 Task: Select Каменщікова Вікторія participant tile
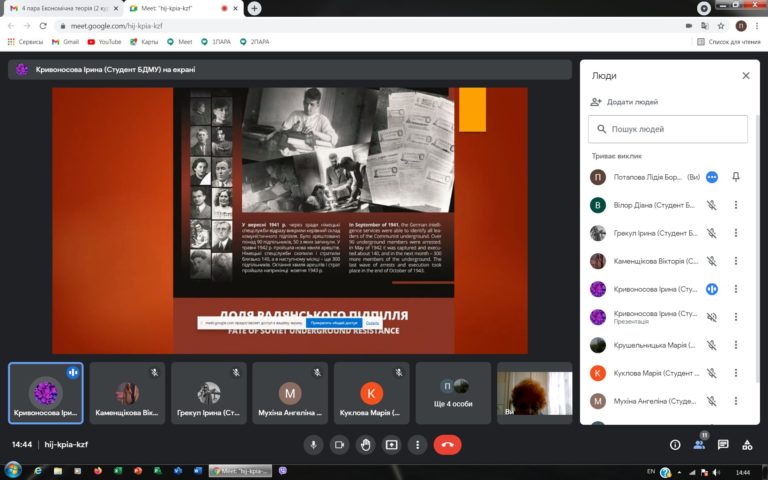tap(127, 393)
